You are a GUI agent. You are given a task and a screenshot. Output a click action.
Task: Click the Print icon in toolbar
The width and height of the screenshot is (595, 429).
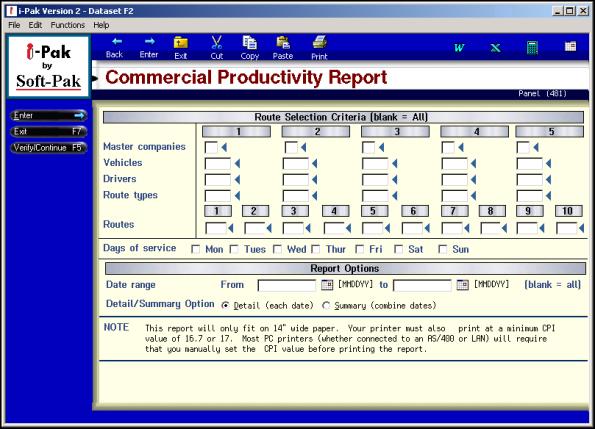(319, 42)
